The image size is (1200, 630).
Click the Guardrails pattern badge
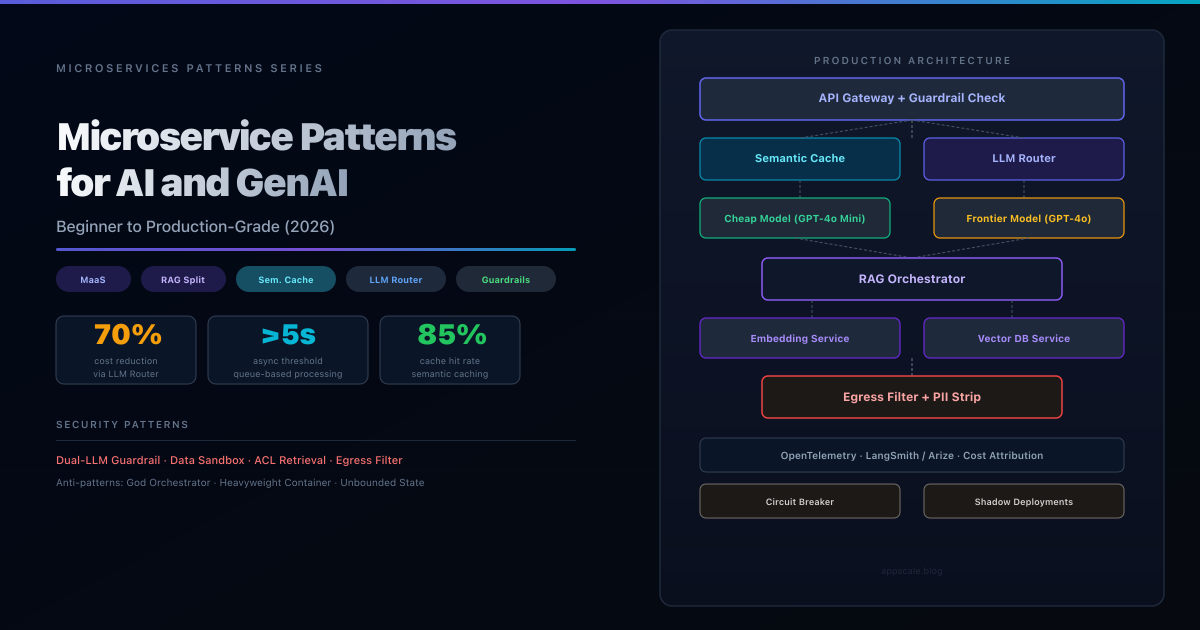pyautogui.click(x=505, y=279)
